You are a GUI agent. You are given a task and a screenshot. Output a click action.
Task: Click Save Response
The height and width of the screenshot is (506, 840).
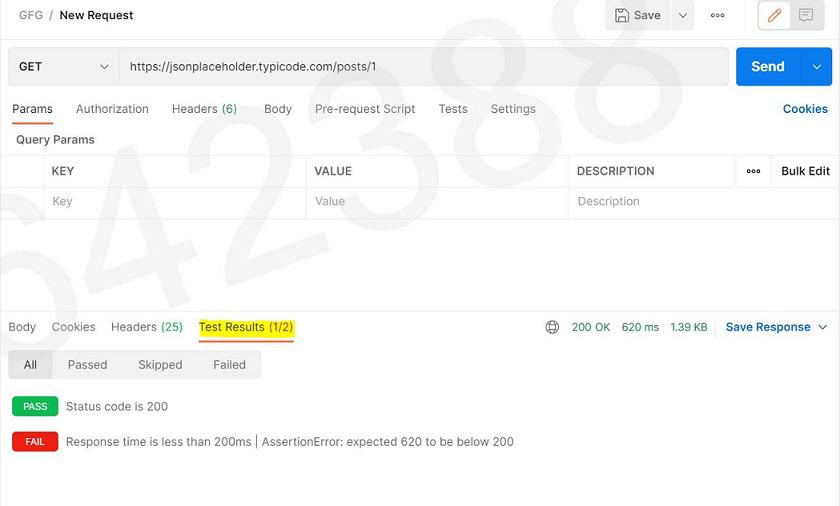tap(768, 327)
